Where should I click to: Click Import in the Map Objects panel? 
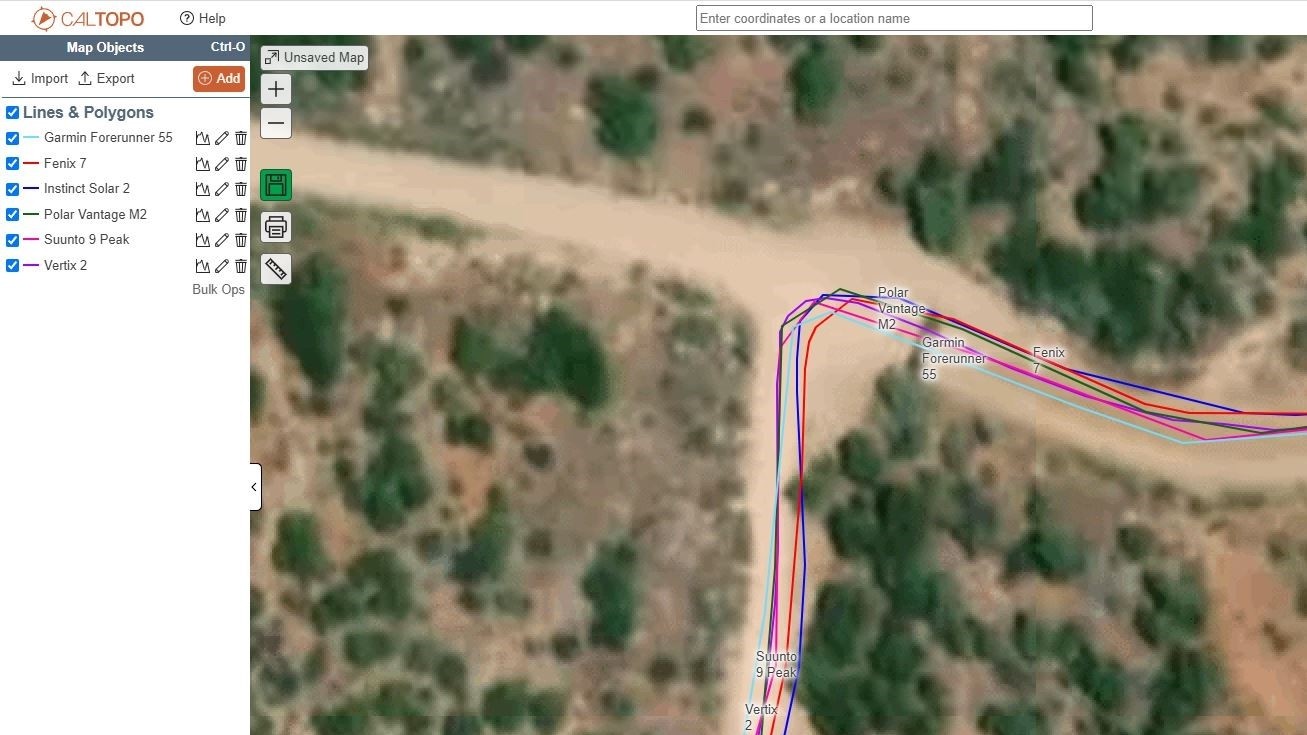40,79
